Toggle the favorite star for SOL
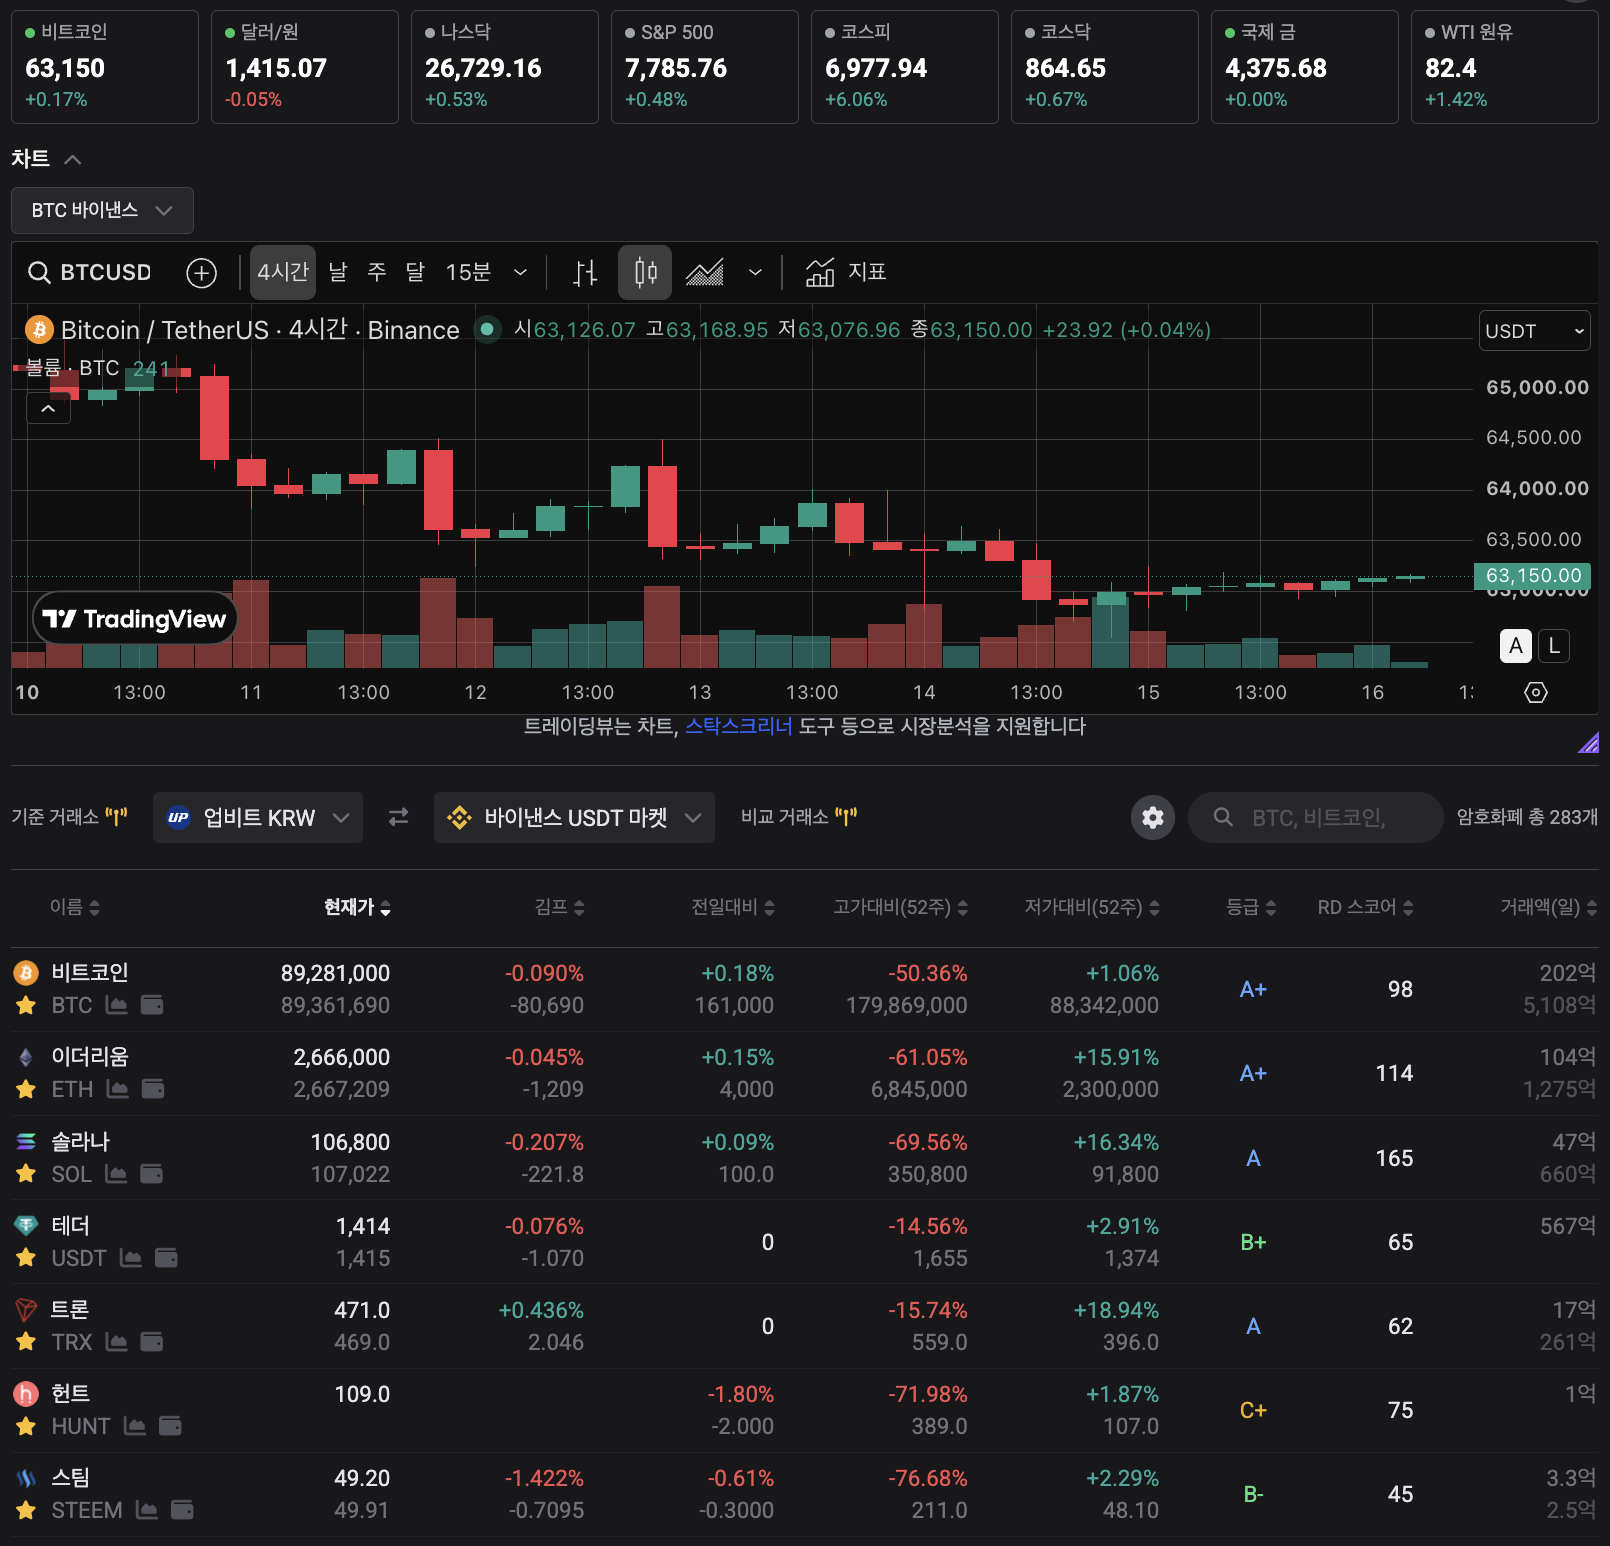Image resolution: width=1610 pixels, height=1546 pixels. click(26, 1174)
